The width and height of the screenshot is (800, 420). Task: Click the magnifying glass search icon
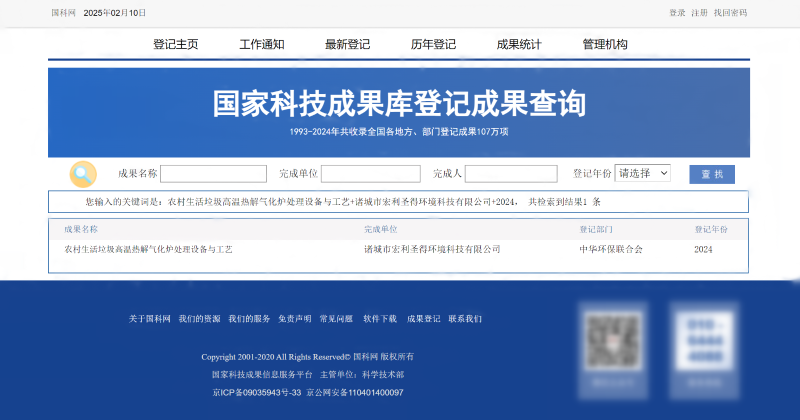tap(83, 174)
